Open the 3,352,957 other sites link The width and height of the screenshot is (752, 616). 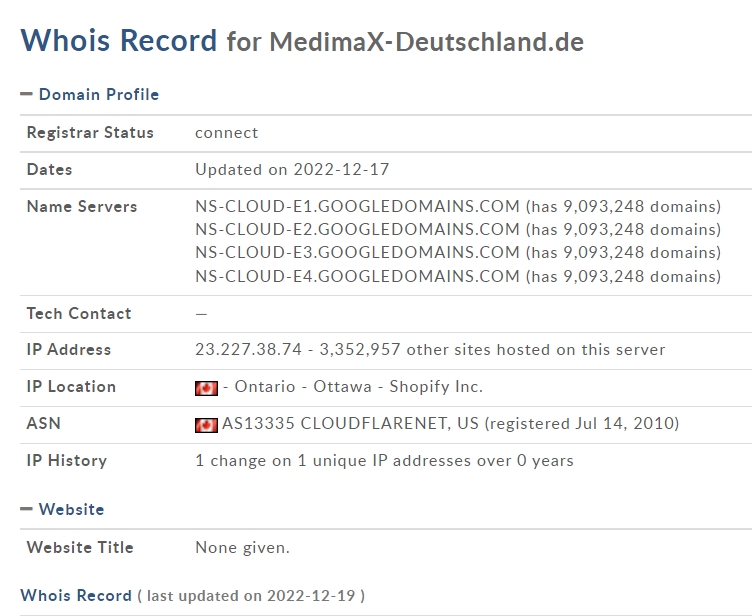[x=492, y=349]
